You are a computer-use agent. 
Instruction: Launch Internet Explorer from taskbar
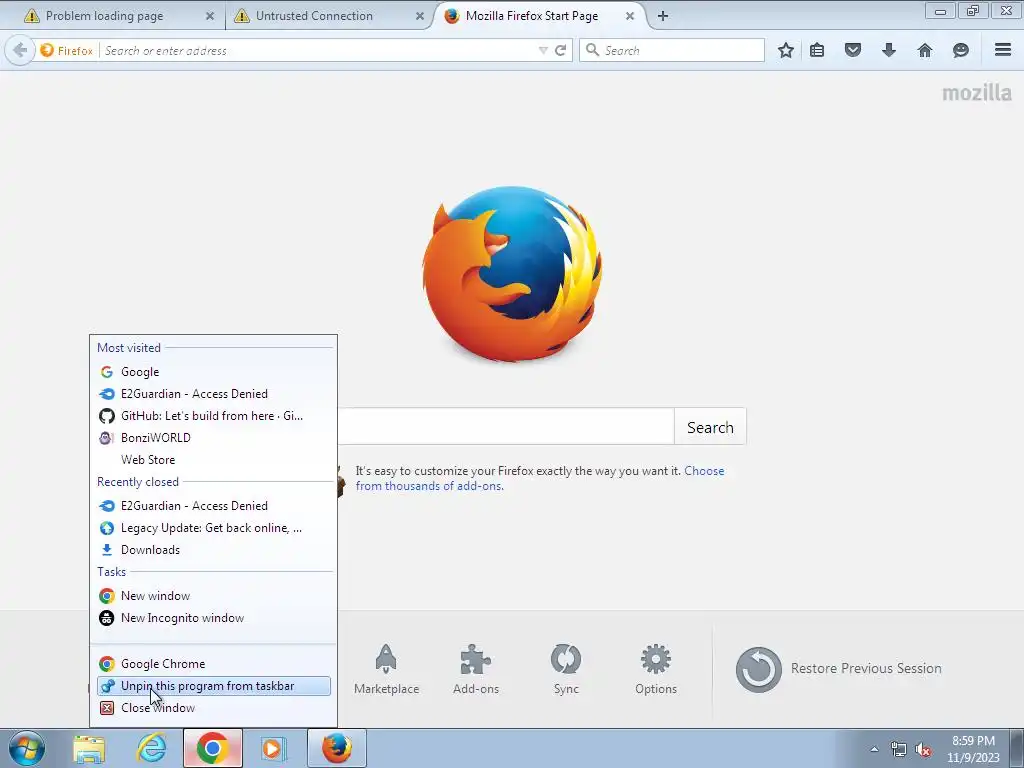coord(151,748)
